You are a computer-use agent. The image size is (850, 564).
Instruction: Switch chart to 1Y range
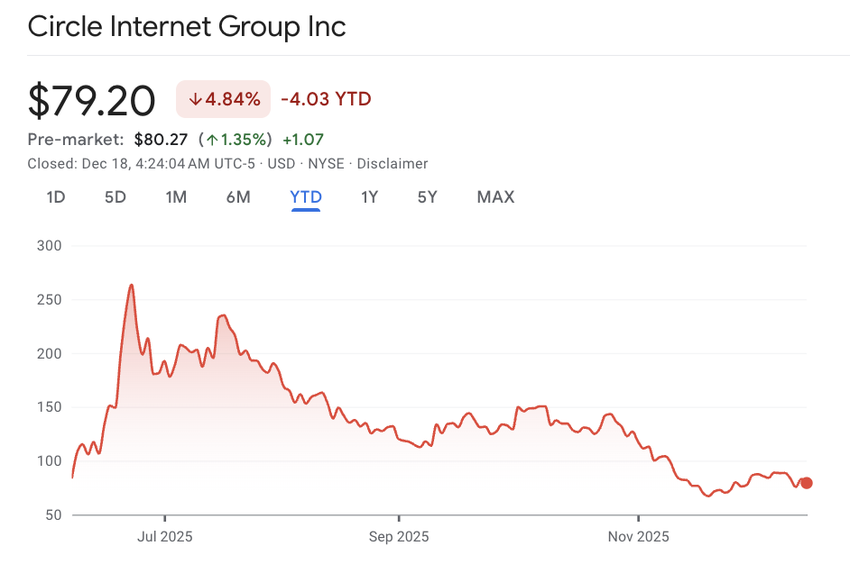pos(369,197)
